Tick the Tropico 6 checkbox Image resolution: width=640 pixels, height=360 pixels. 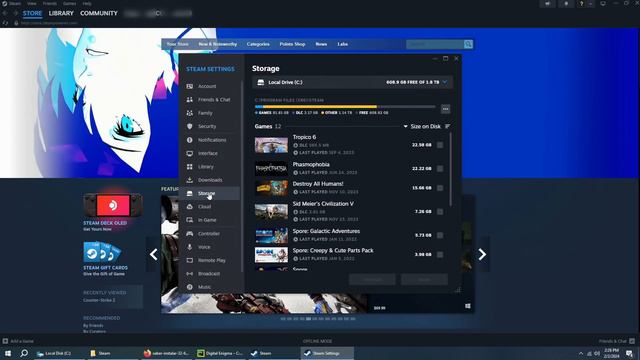click(x=440, y=145)
